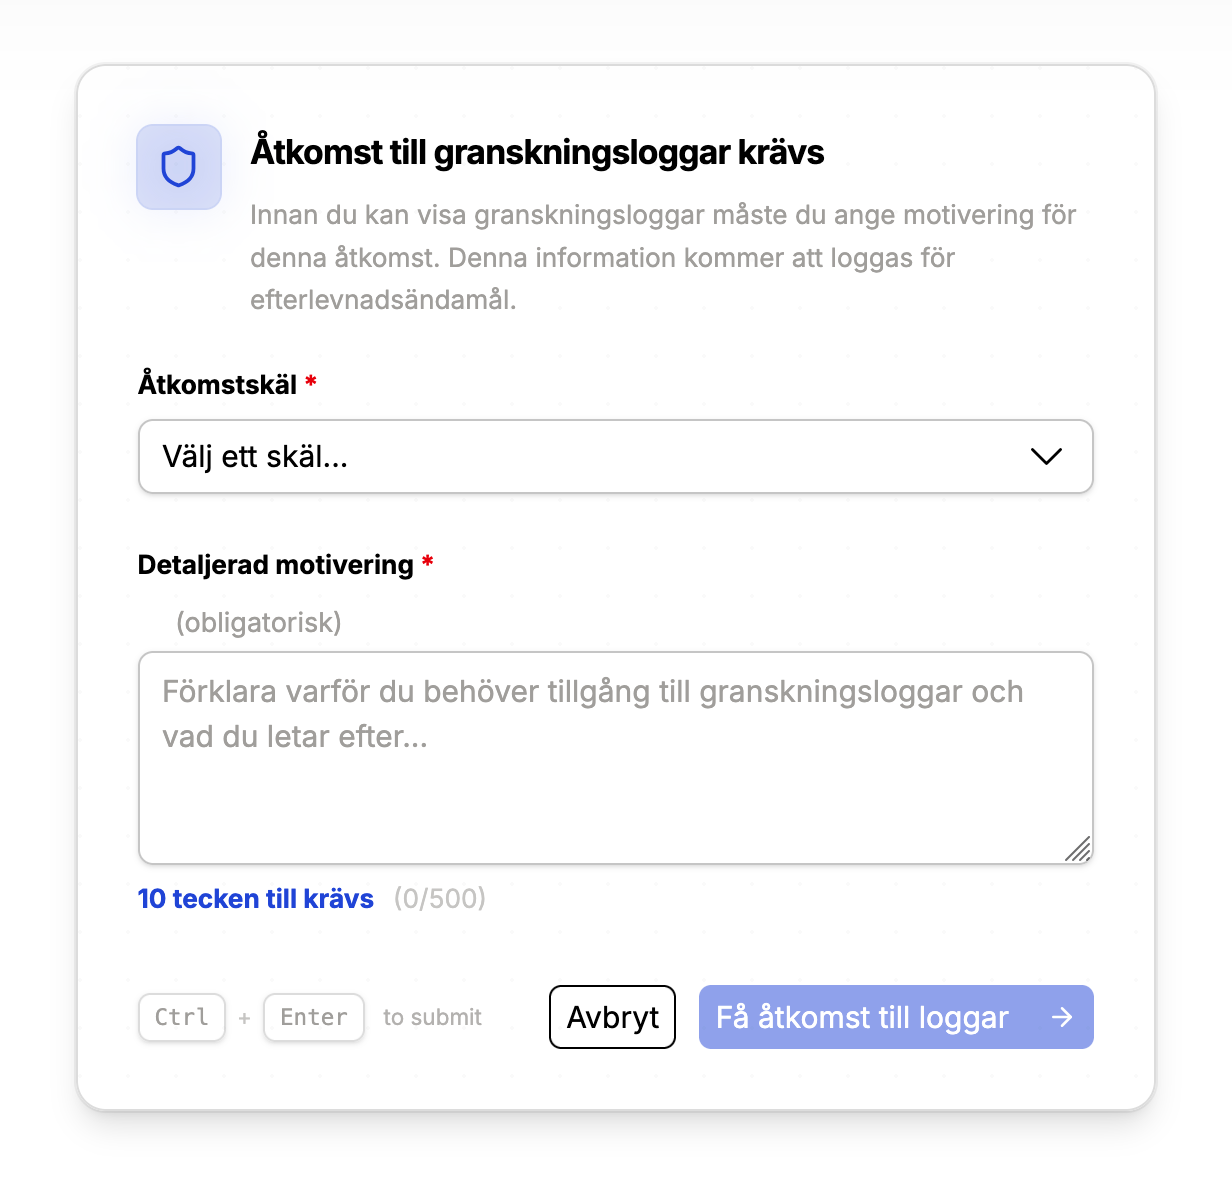1232x1180 pixels.
Task: Click the red asterisk beside Detaljerad motivering
Action: pos(428,562)
